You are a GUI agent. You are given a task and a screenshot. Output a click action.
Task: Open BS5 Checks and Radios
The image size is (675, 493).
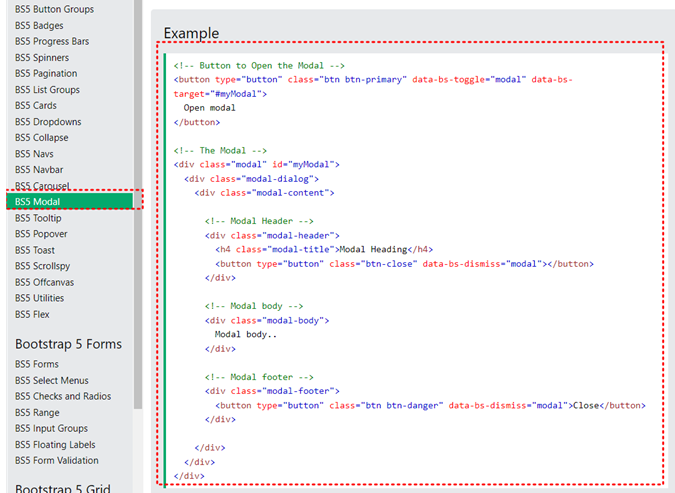[x=63, y=396]
